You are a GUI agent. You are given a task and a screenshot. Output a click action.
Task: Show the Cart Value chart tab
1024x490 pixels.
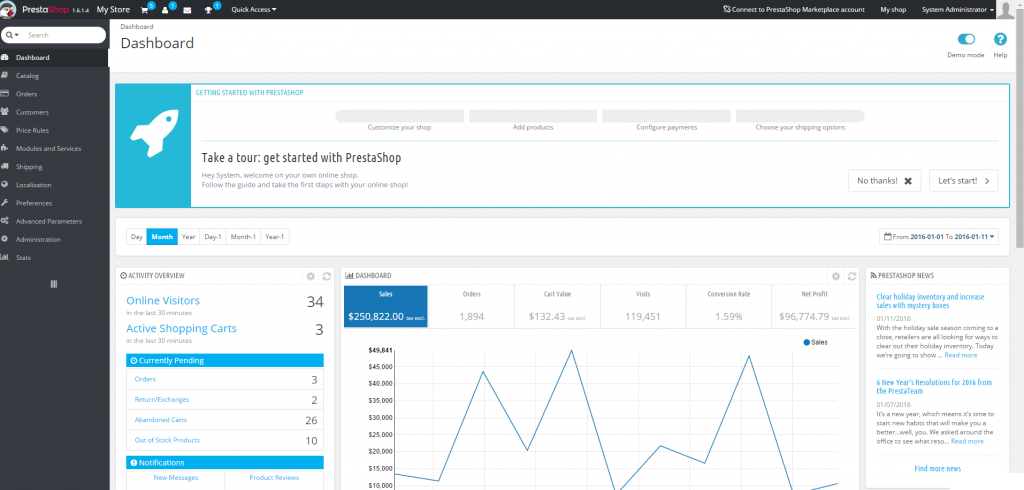(x=557, y=306)
